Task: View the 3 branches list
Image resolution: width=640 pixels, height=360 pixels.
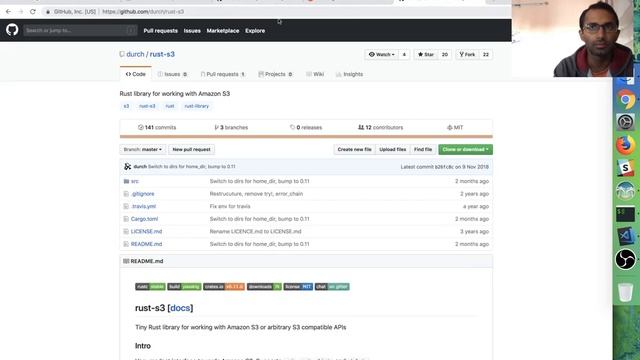Action: click(231, 127)
